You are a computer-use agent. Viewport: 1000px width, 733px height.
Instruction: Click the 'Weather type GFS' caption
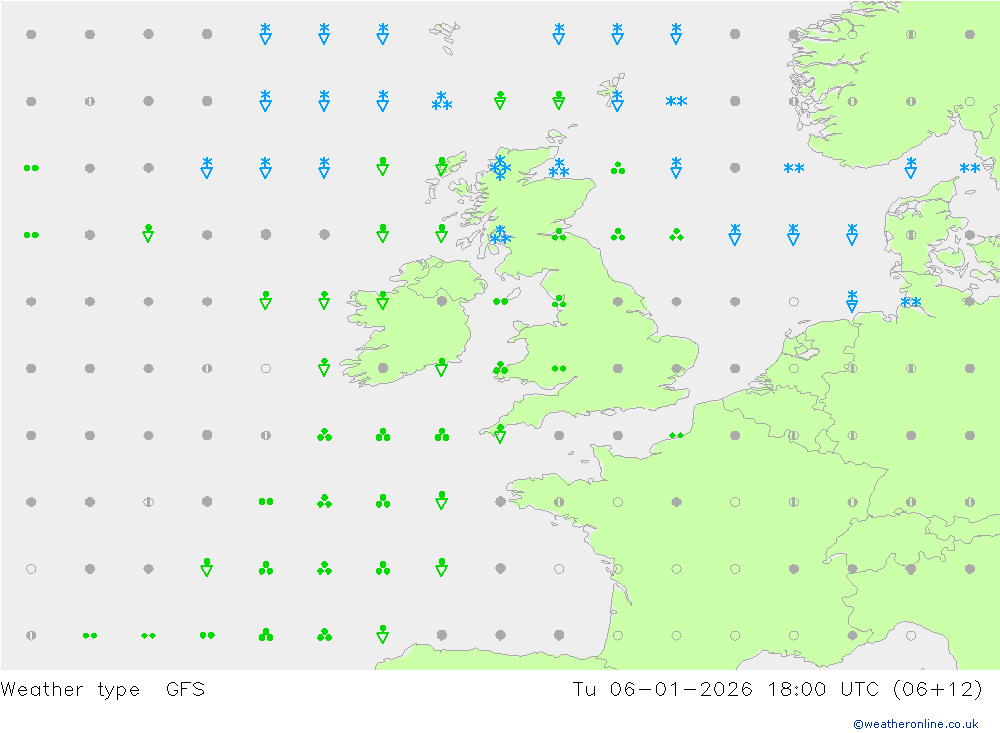tap(103, 690)
